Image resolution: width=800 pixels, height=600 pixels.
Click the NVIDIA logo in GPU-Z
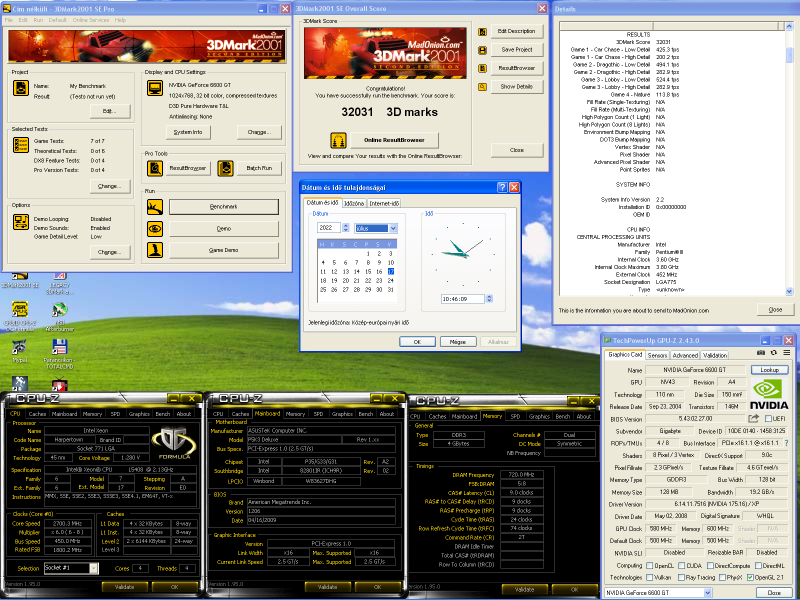click(769, 393)
